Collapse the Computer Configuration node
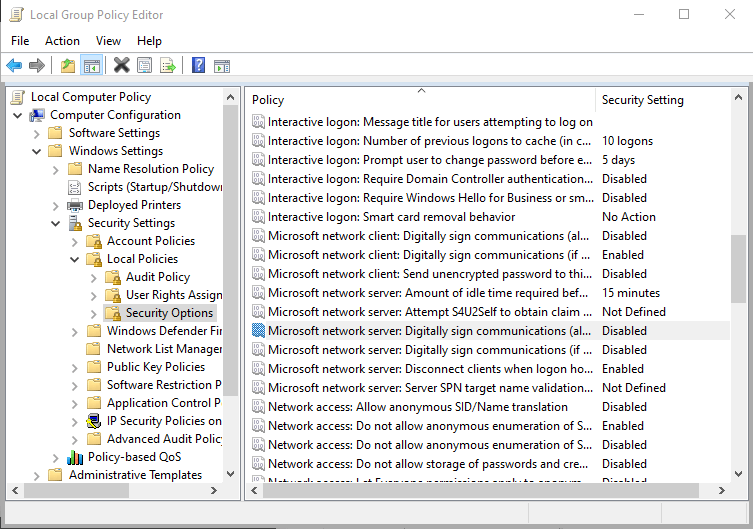This screenshot has height=529, width=753. pos(18,115)
